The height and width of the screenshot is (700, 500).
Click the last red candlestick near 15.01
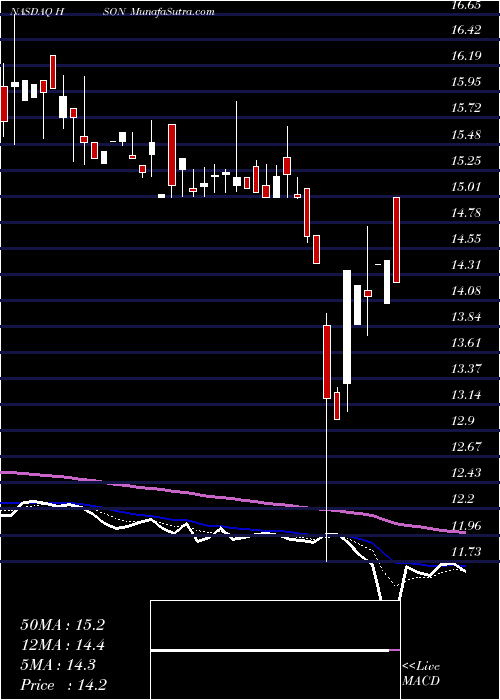coord(397,240)
